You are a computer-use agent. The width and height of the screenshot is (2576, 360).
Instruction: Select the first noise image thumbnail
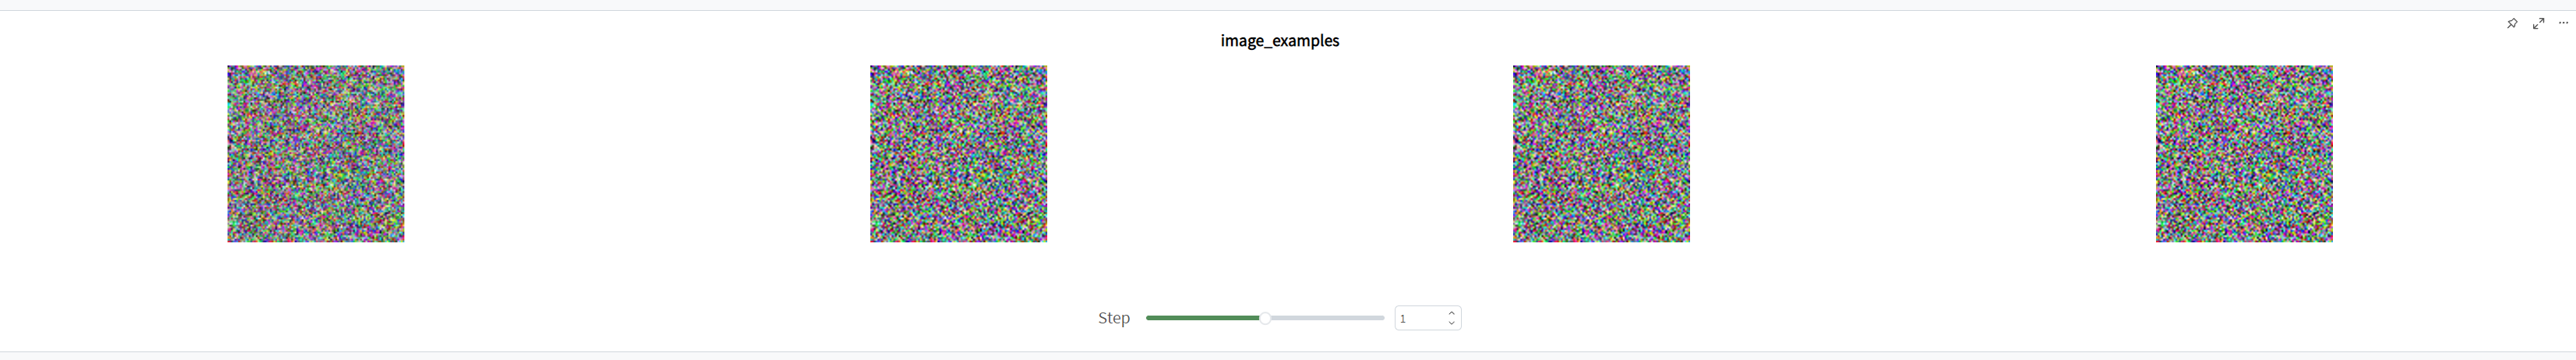(x=316, y=154)
